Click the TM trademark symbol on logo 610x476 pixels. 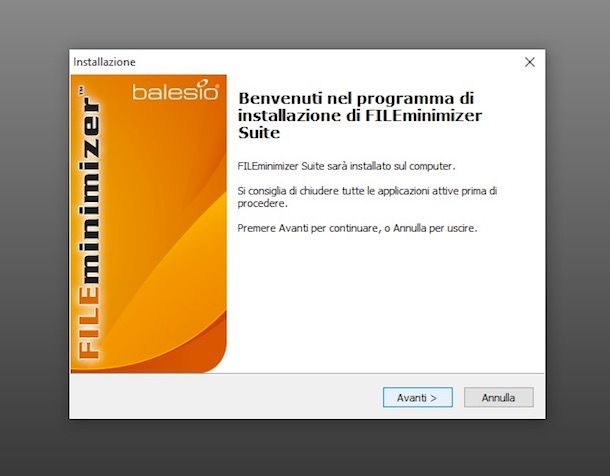pos(81,91)
